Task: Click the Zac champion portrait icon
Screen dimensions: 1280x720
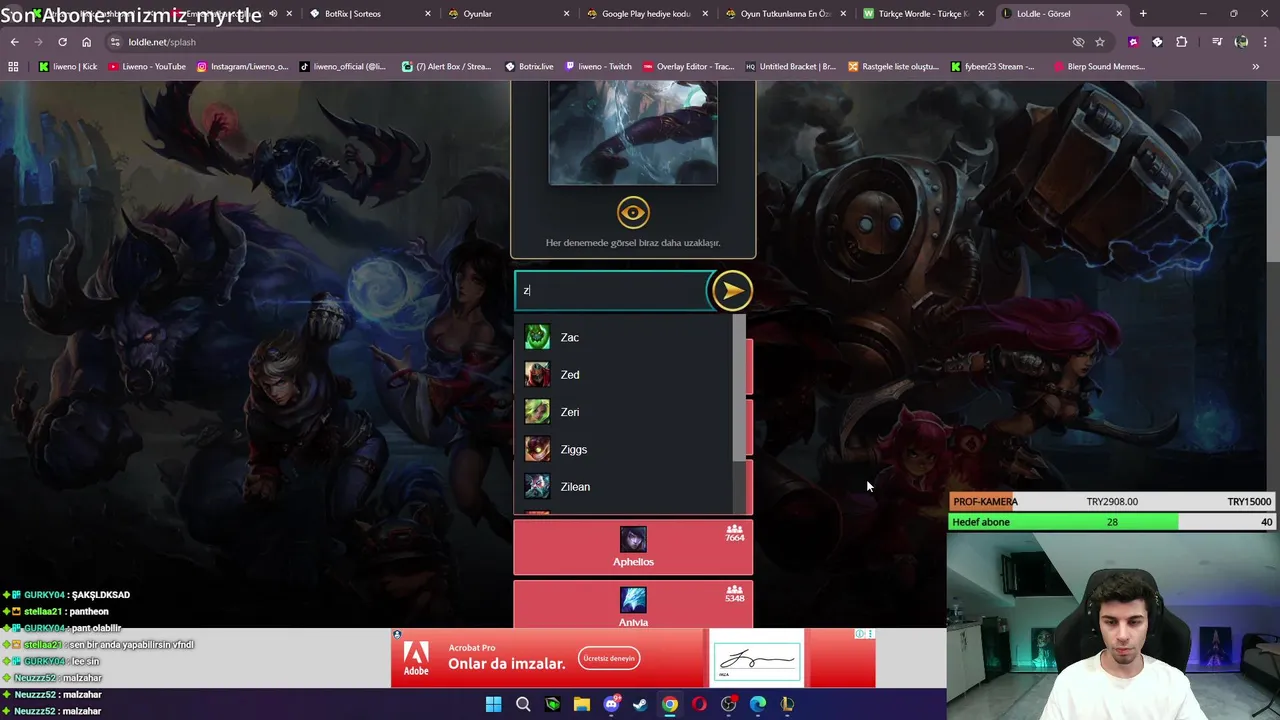Action: tap(537, 337)
